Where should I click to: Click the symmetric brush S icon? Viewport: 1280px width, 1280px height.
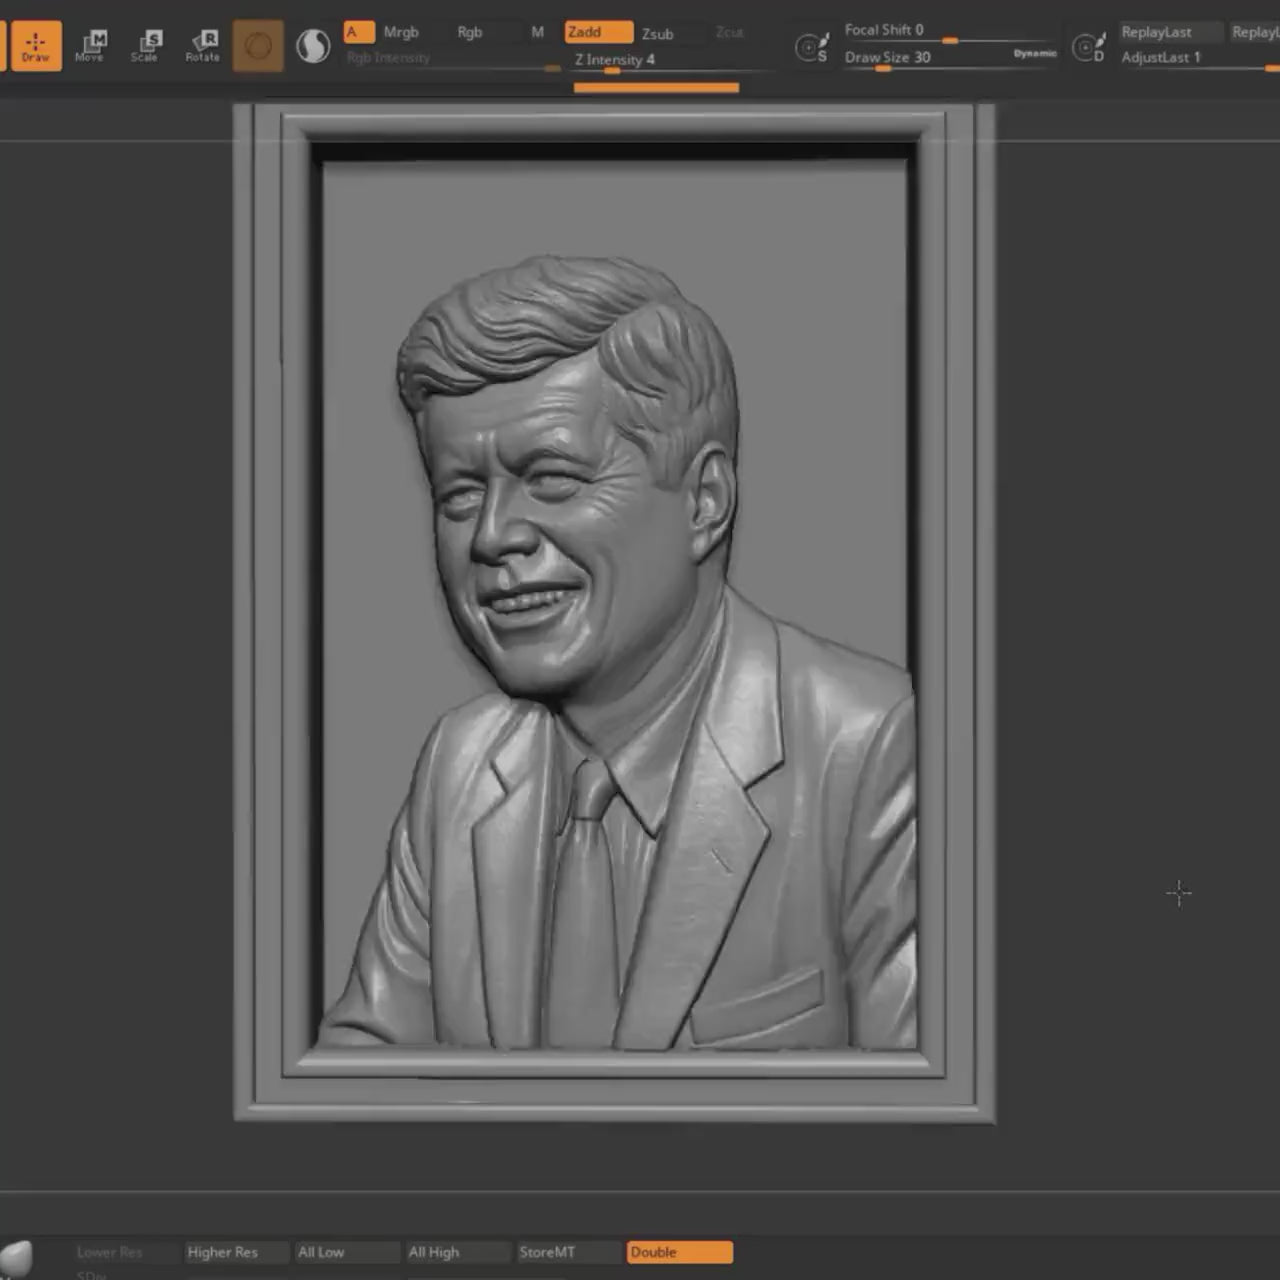pyautogui.click(x=812, y=47)
